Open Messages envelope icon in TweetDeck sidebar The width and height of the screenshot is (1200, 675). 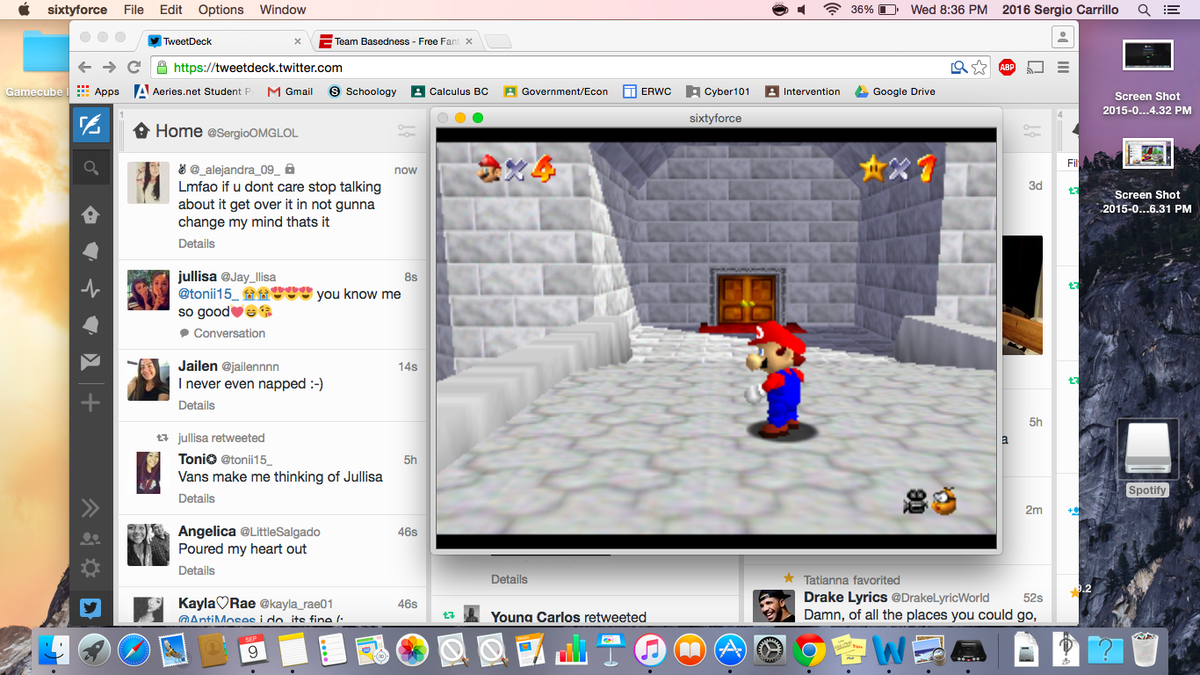point(90,361)
